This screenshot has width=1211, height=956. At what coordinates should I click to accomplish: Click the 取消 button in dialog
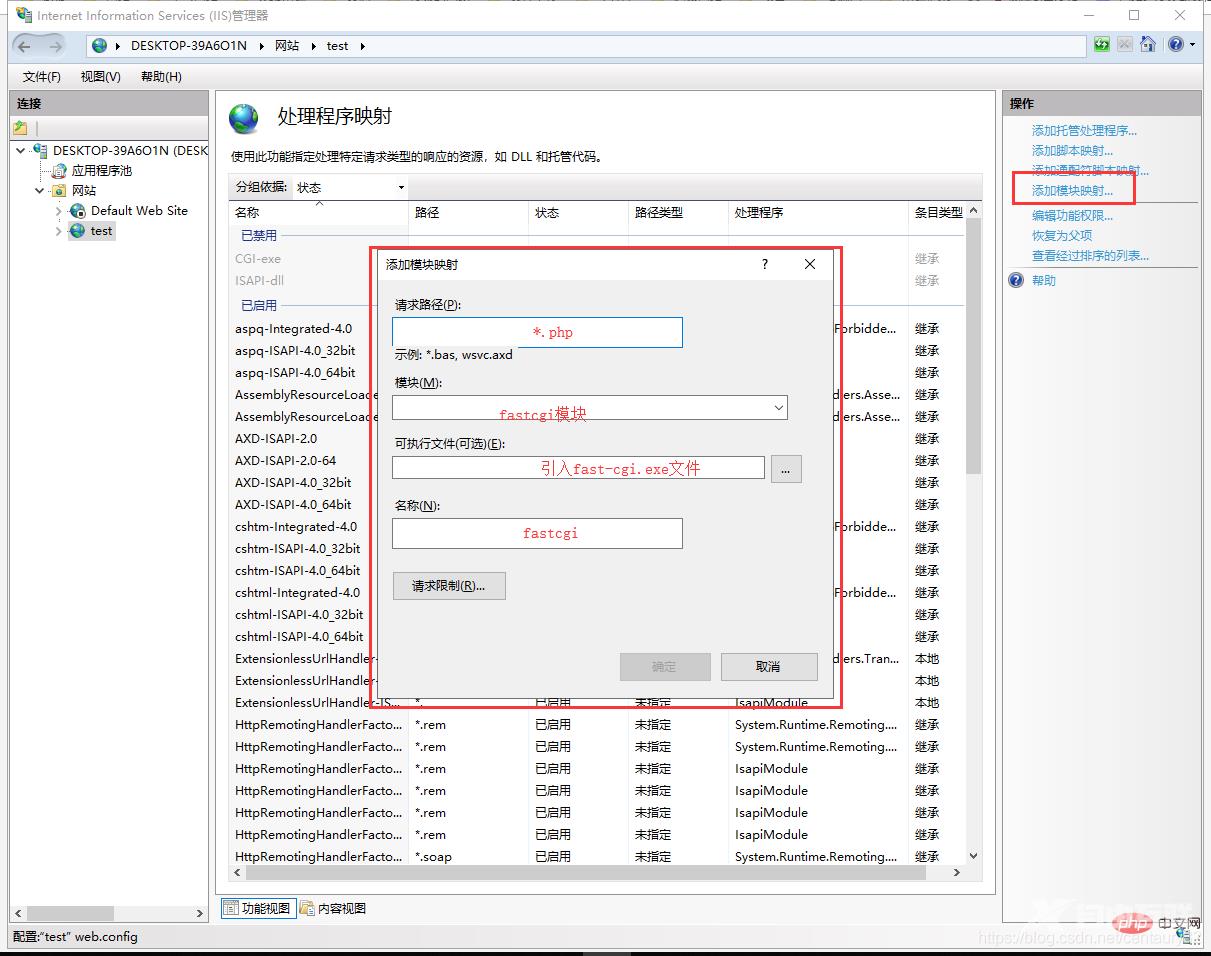coord(768,667)
